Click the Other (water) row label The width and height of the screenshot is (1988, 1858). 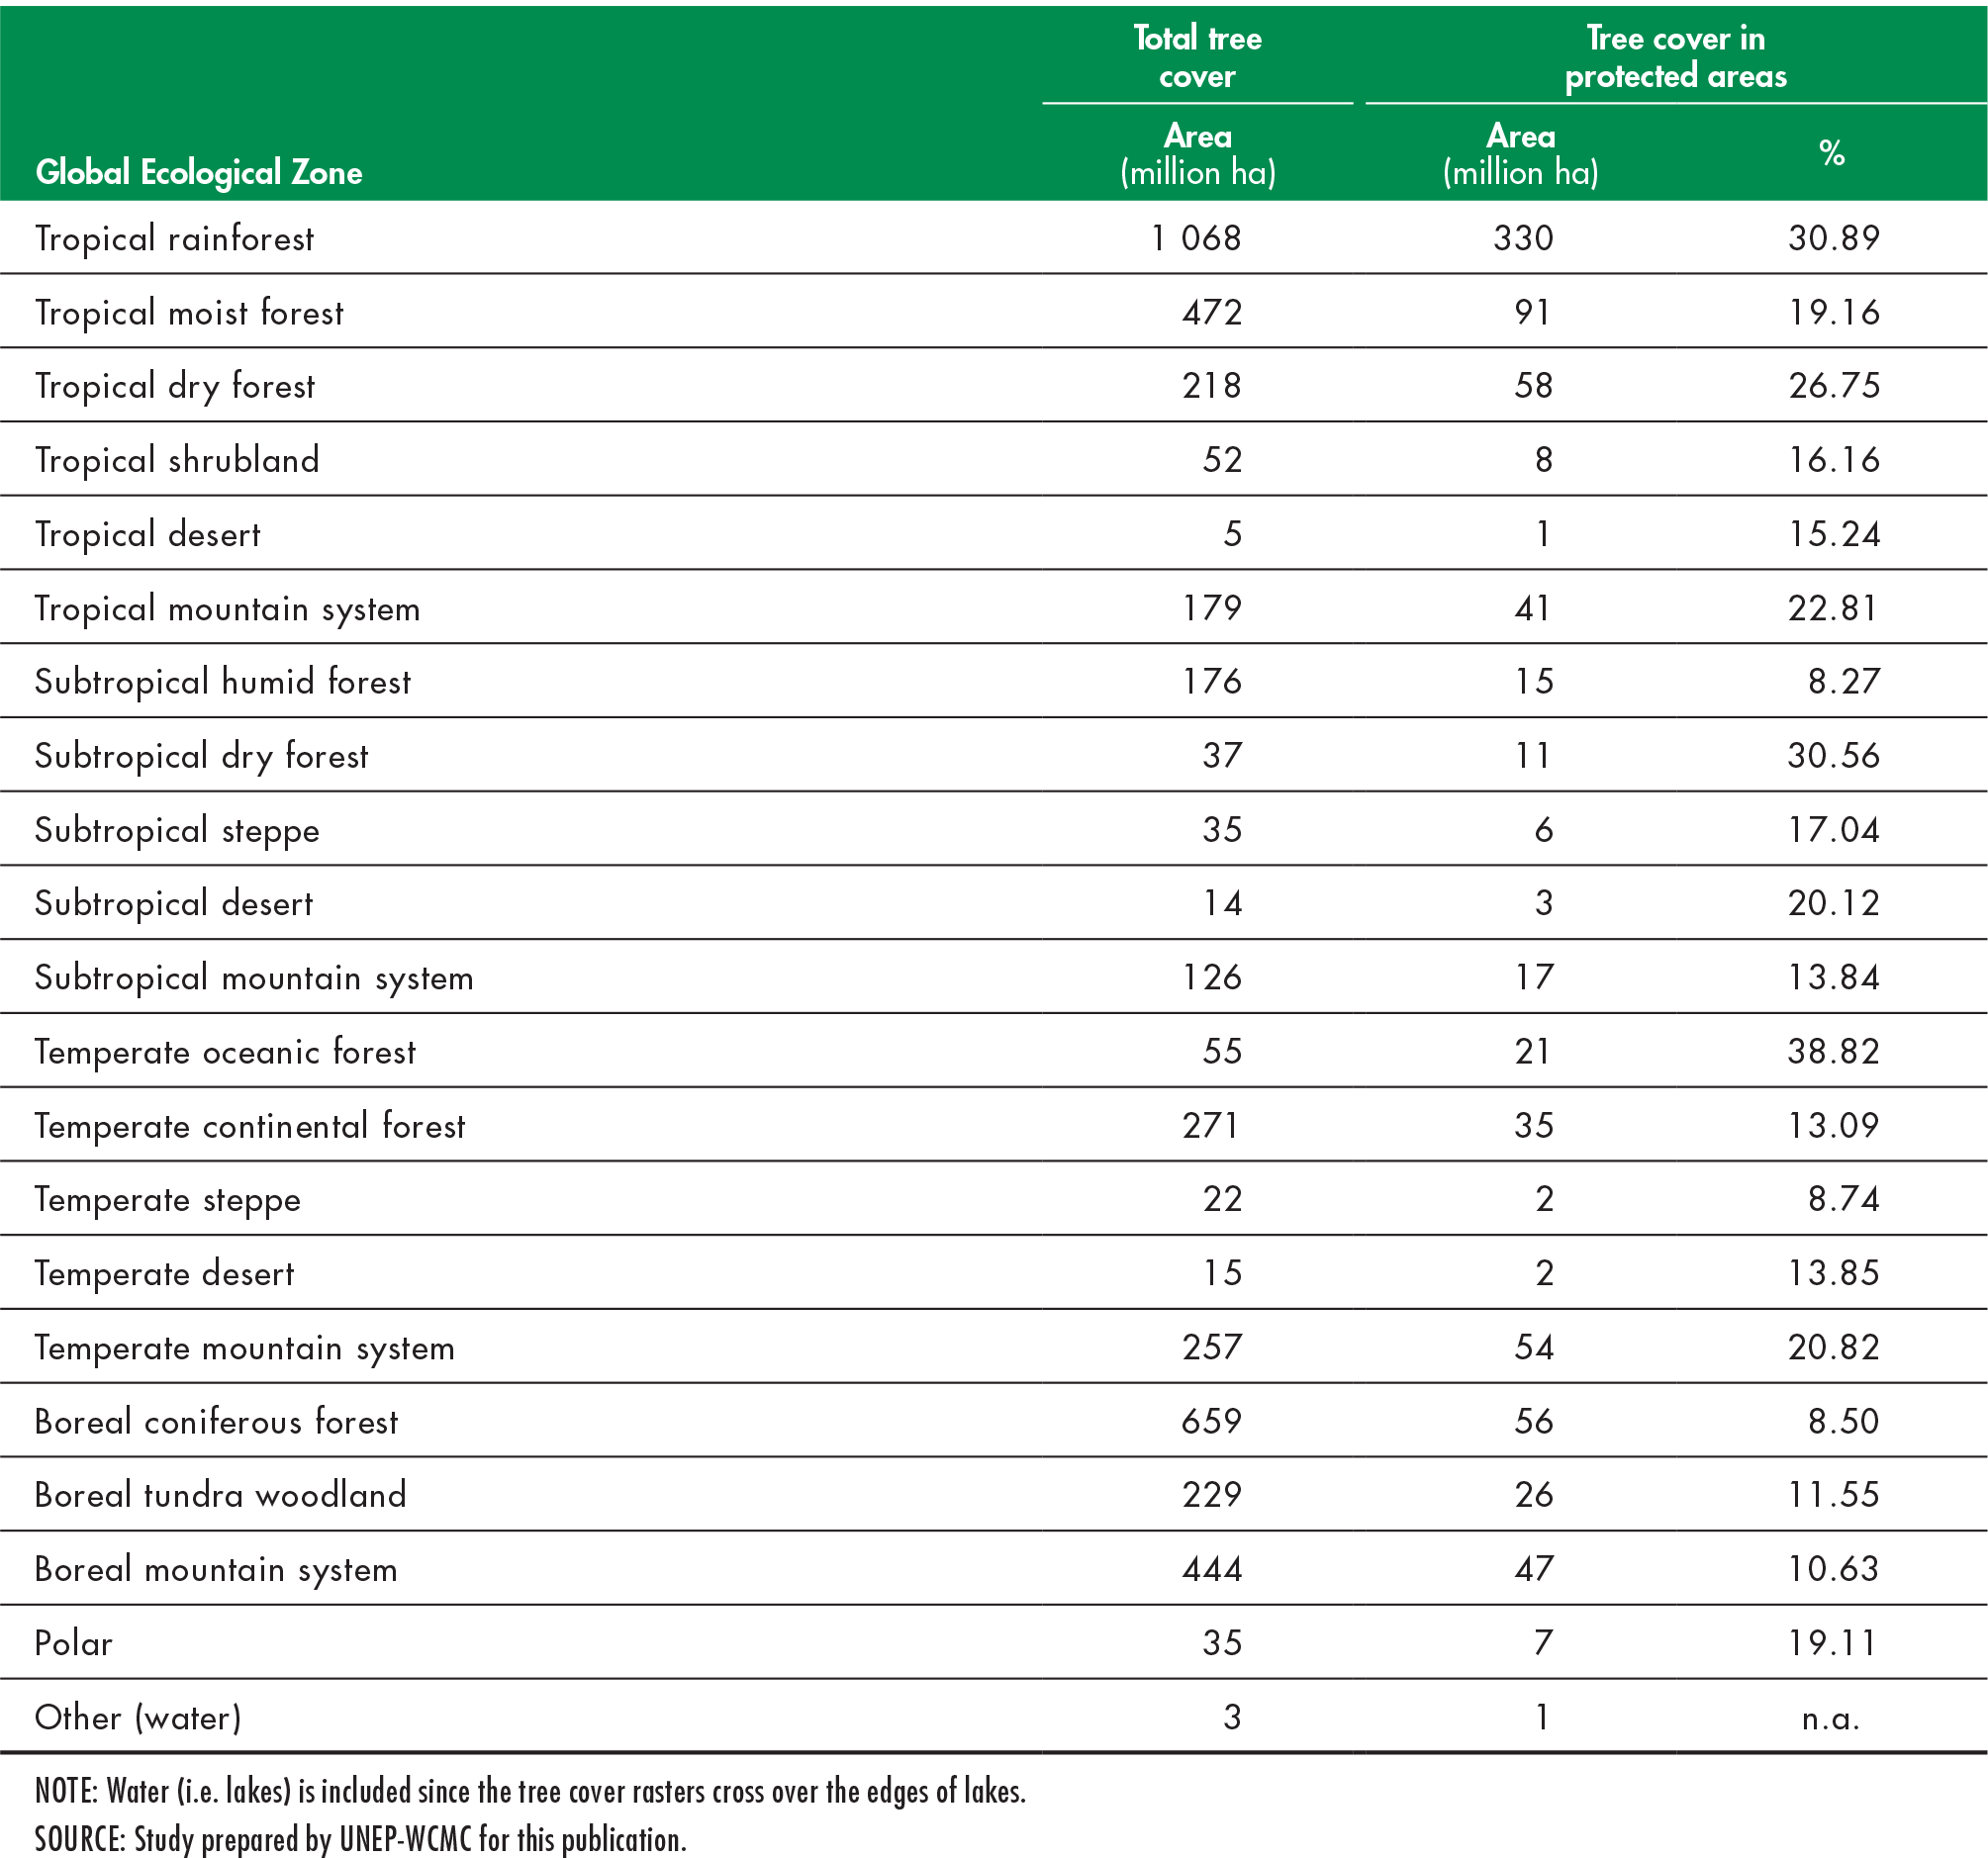[138, 1718]
